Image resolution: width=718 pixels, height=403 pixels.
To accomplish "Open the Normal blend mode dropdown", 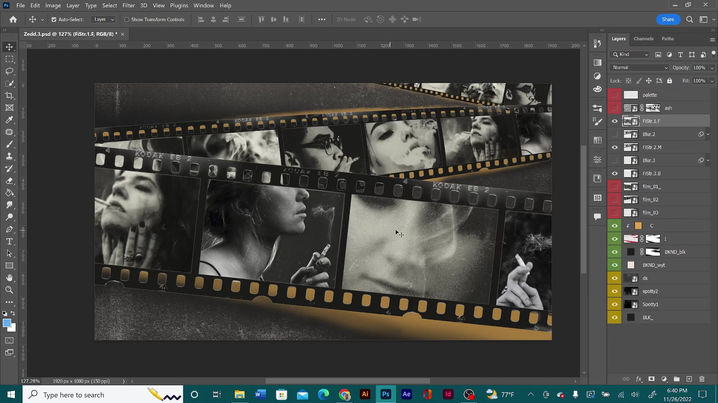I will click(x=638, y=67).
